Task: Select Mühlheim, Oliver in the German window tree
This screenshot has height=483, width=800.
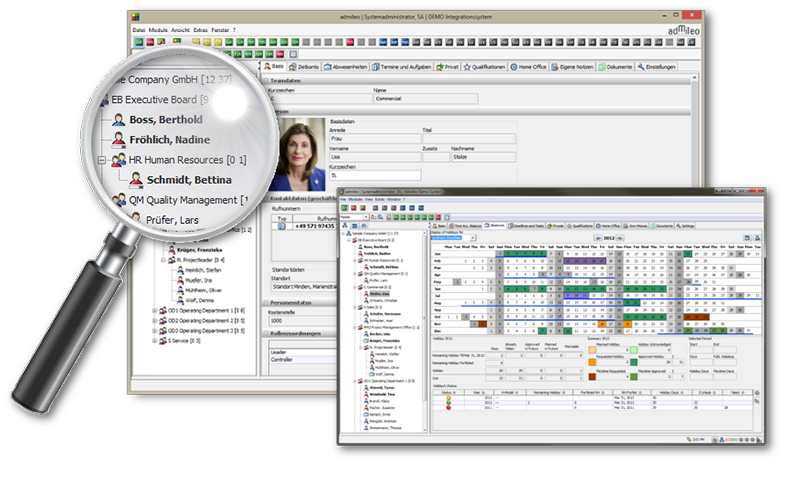Action: (x=203, y=290)
